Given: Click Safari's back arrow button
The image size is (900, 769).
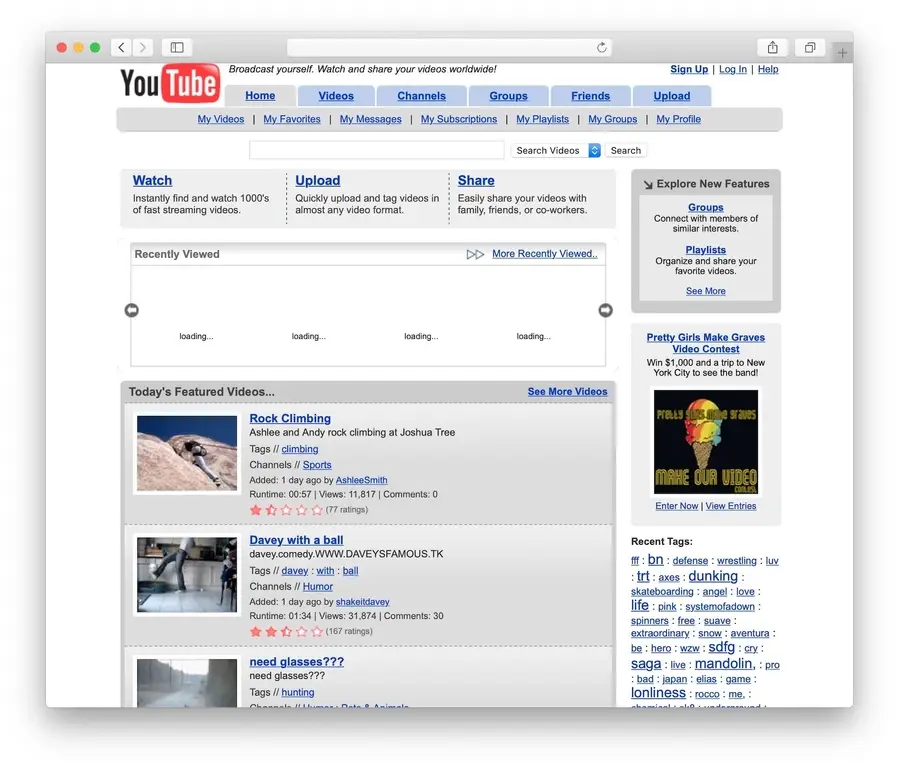Looking at the screenshot, I should (x=122, y=47).
